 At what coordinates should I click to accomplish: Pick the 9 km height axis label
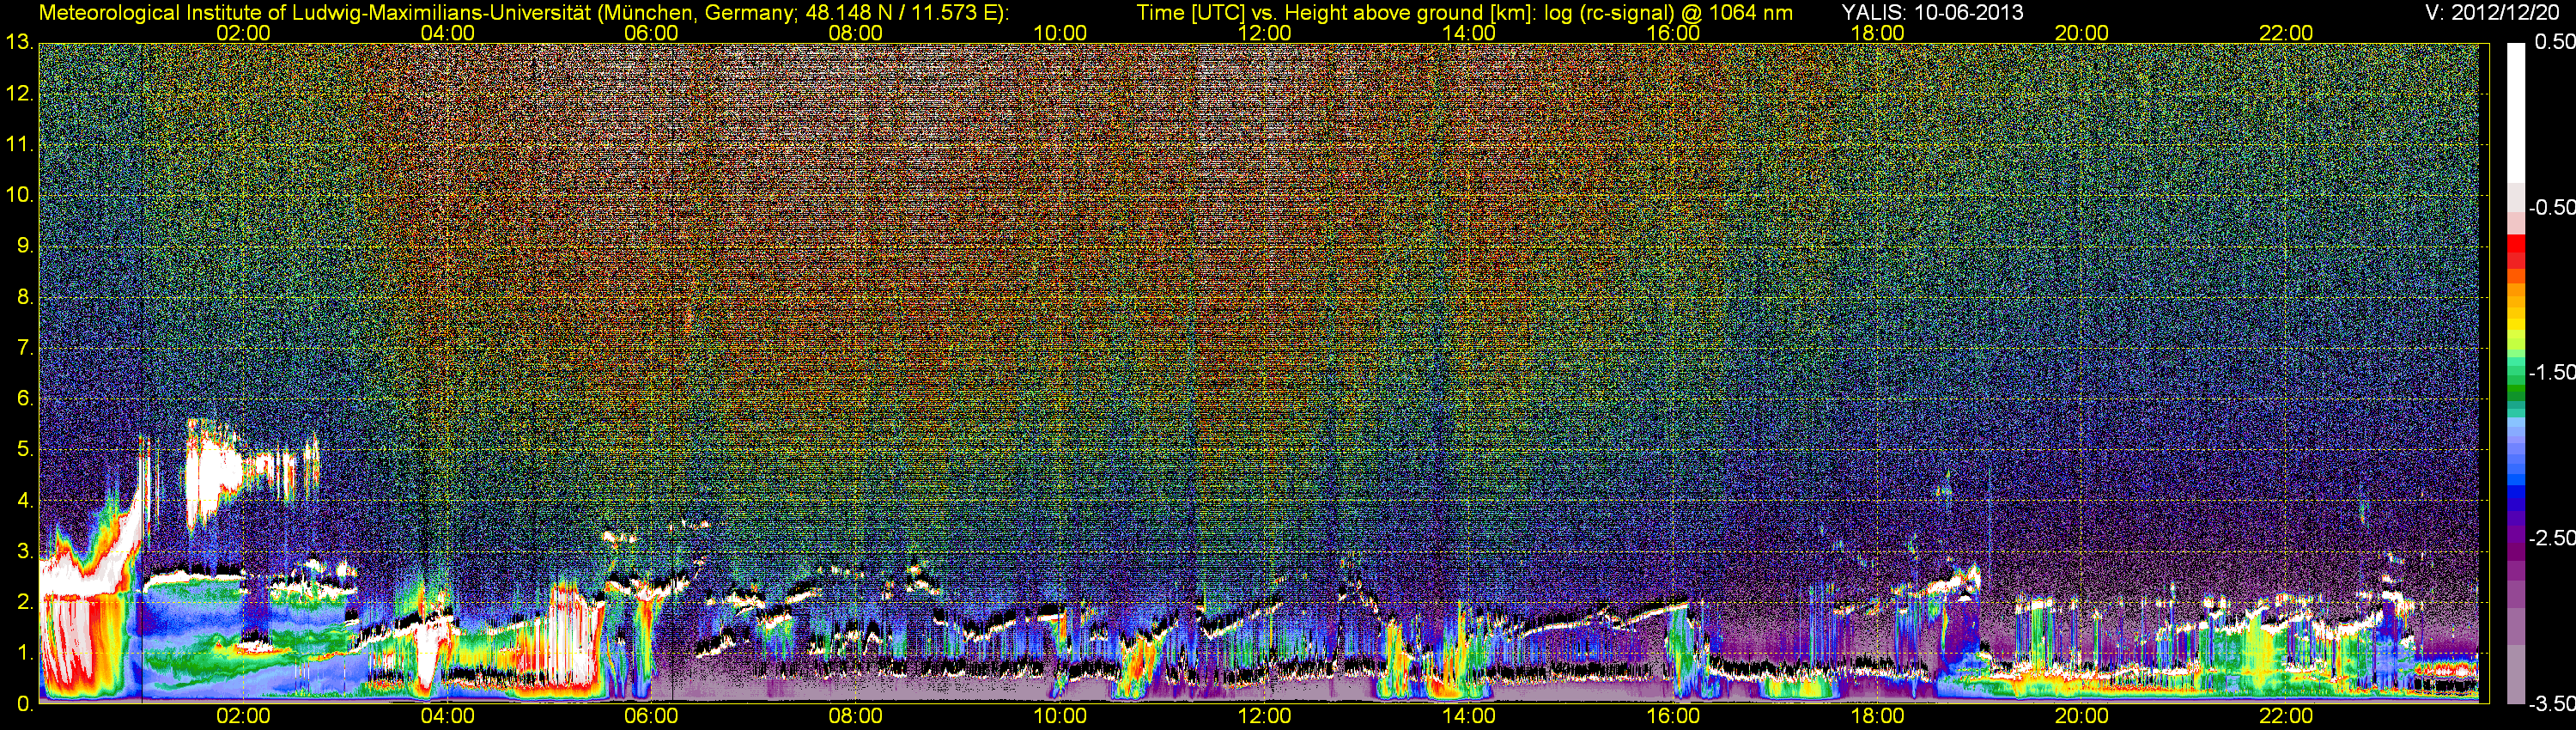[25, 246]
